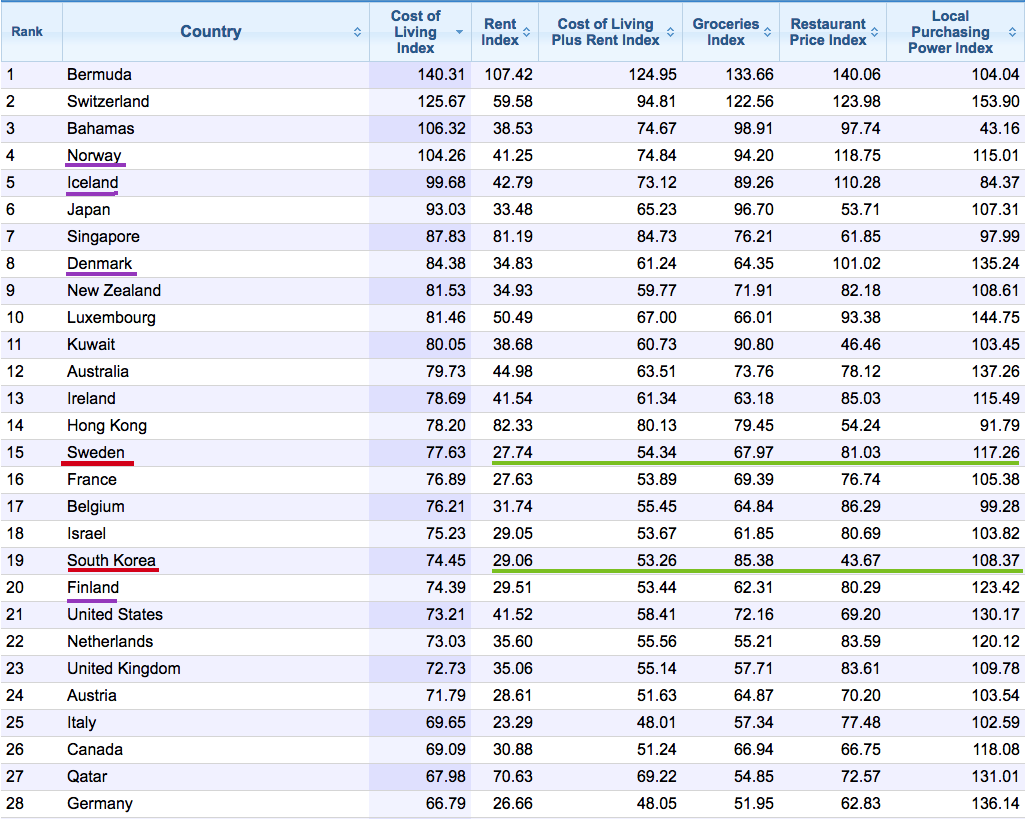Select Switzerland in the country list

(107, 101)
